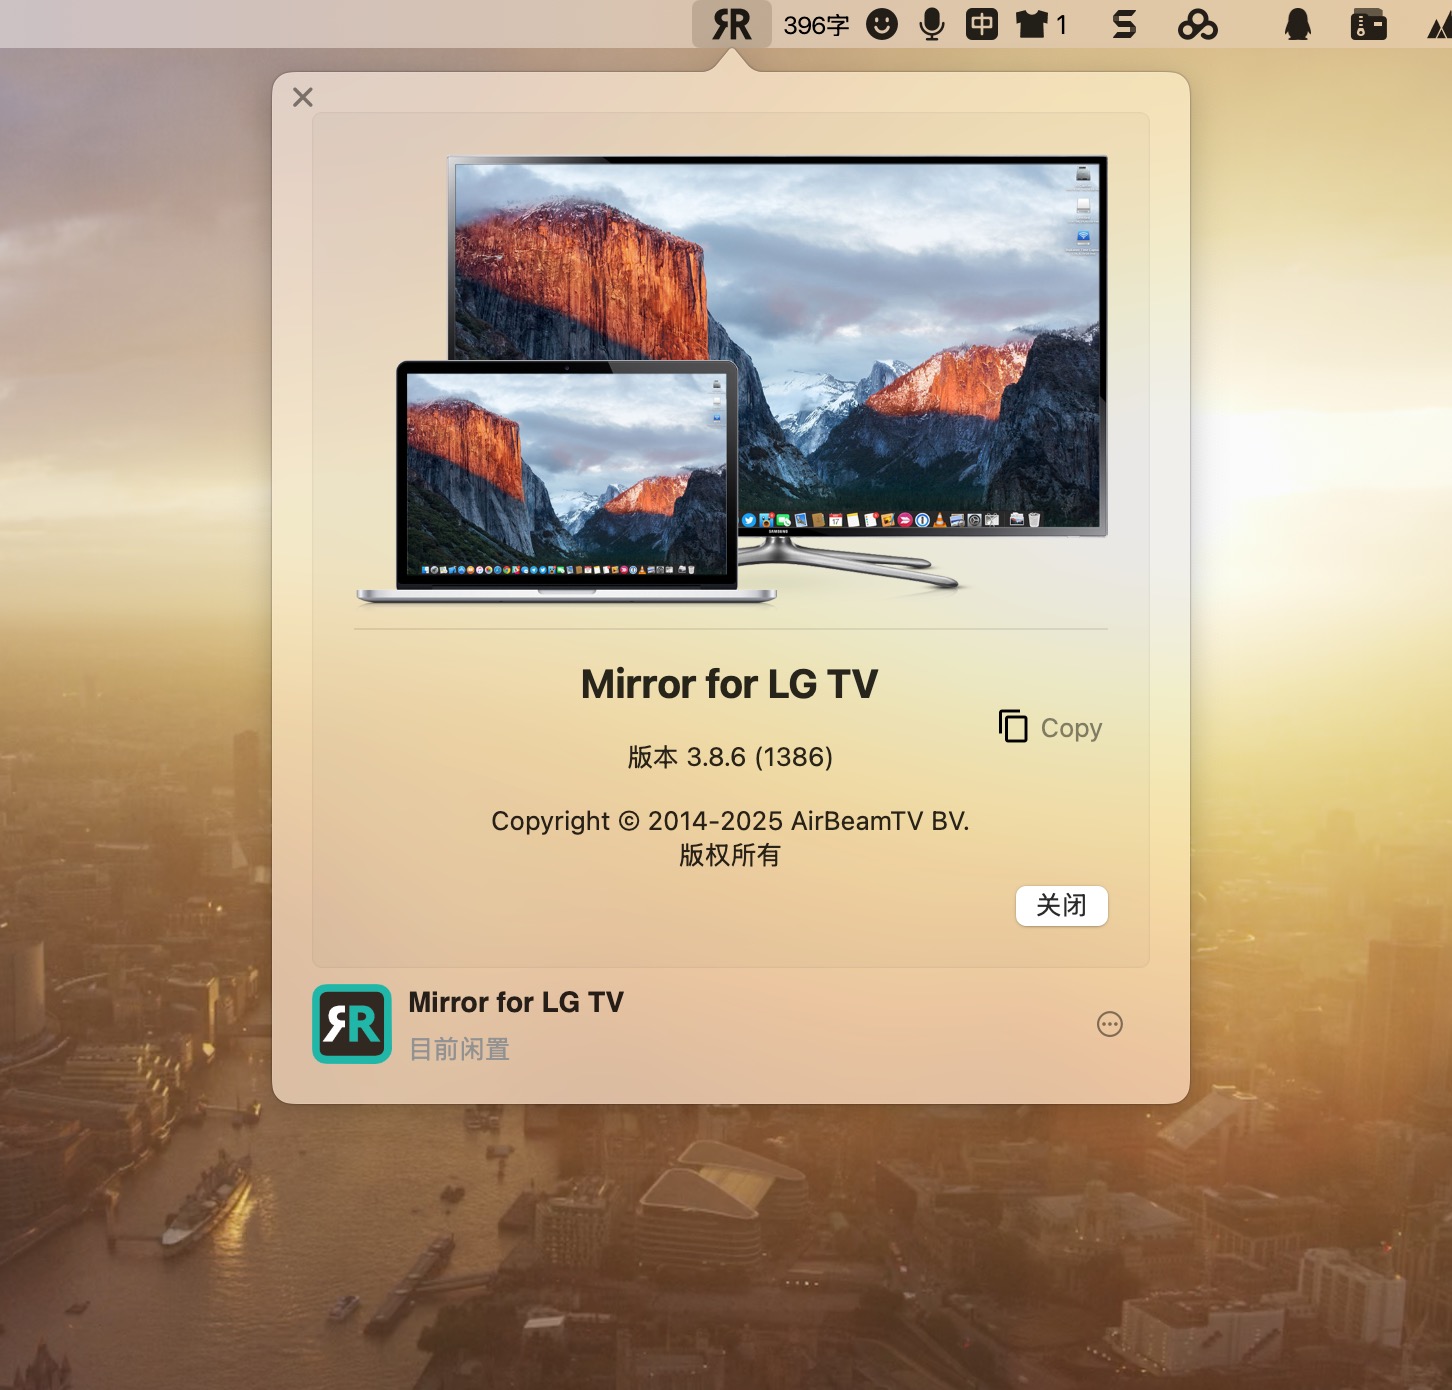
Task: Open the S-shaped menu bar icon
Action: (x=1124, y=24)
